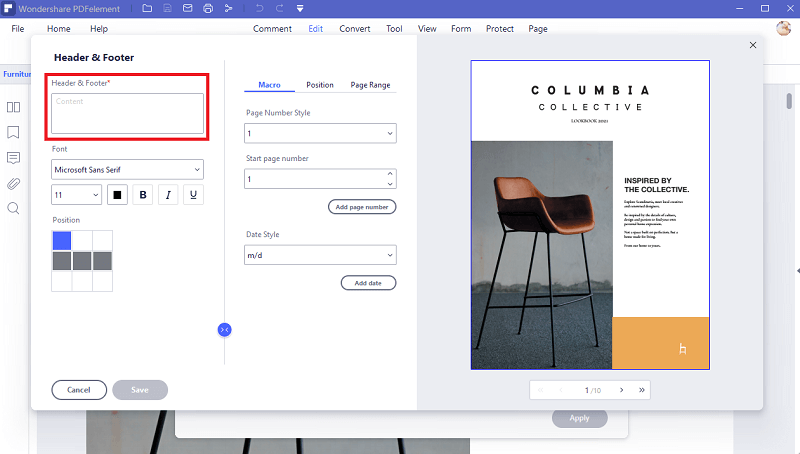Open the bookmarks panel icon
Screen dimensions: 800x454
tap(13, 132)
